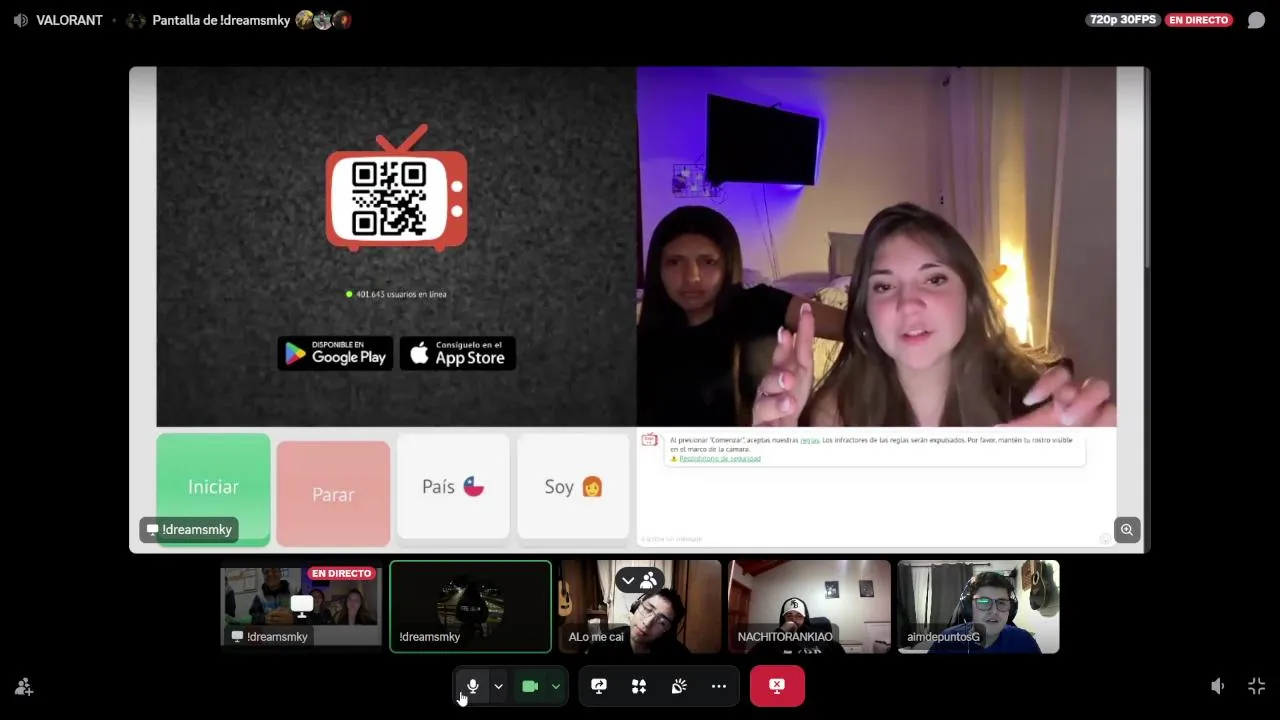Open microphone input options arrow

(498, 686)
